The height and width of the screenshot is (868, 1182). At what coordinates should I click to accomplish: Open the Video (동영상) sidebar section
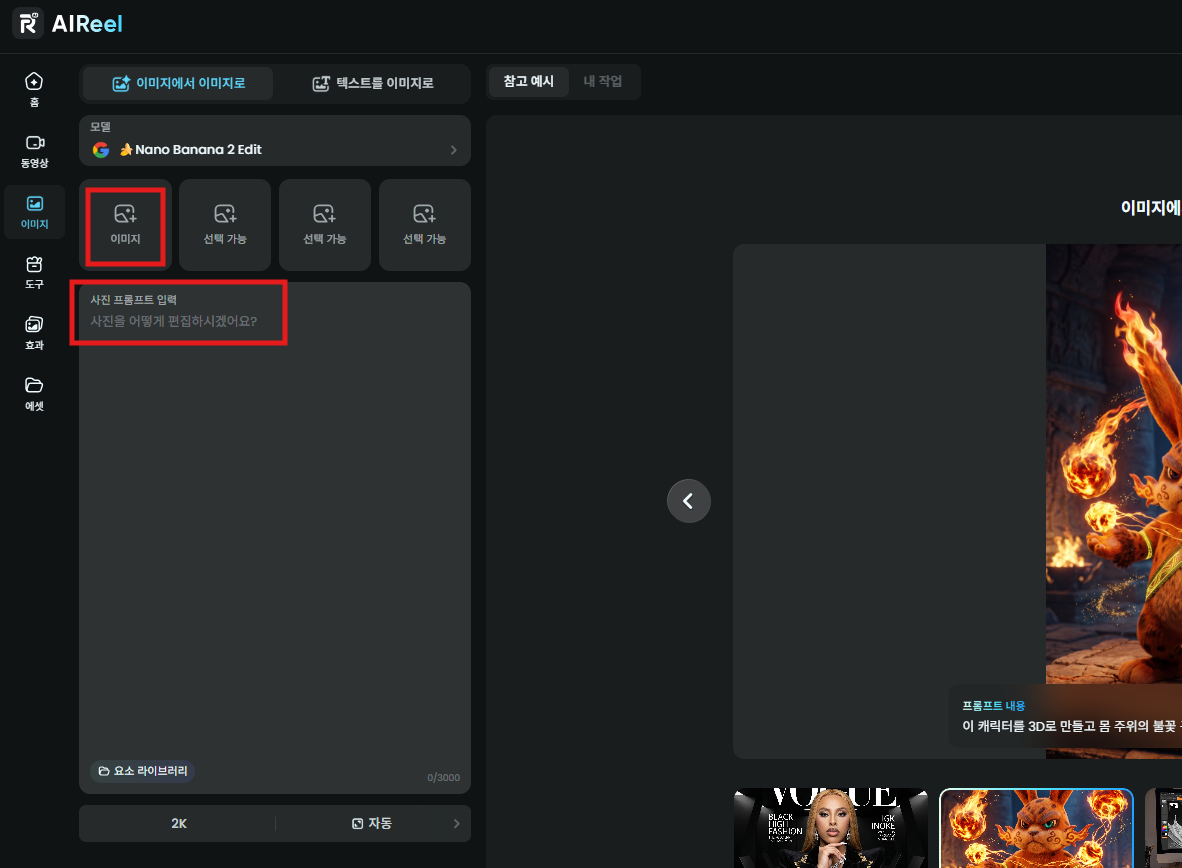coord(34,151)
